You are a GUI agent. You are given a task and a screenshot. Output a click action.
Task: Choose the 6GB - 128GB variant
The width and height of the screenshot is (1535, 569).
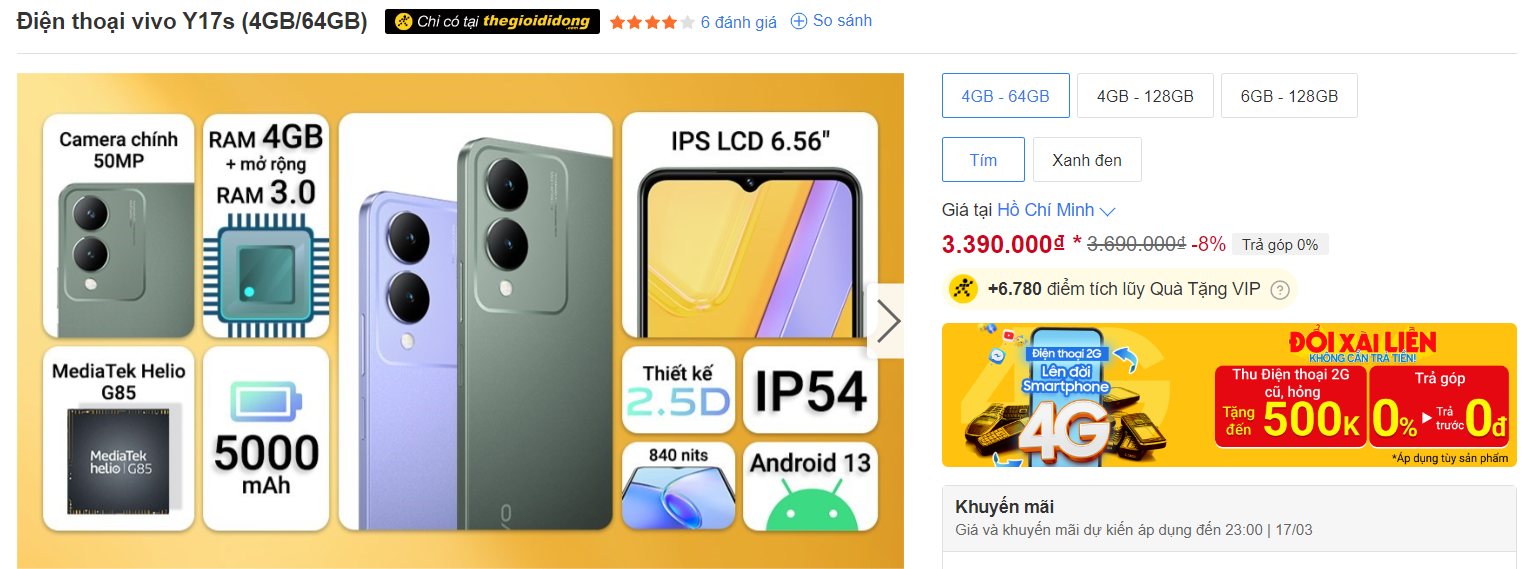pos(1289,96)
